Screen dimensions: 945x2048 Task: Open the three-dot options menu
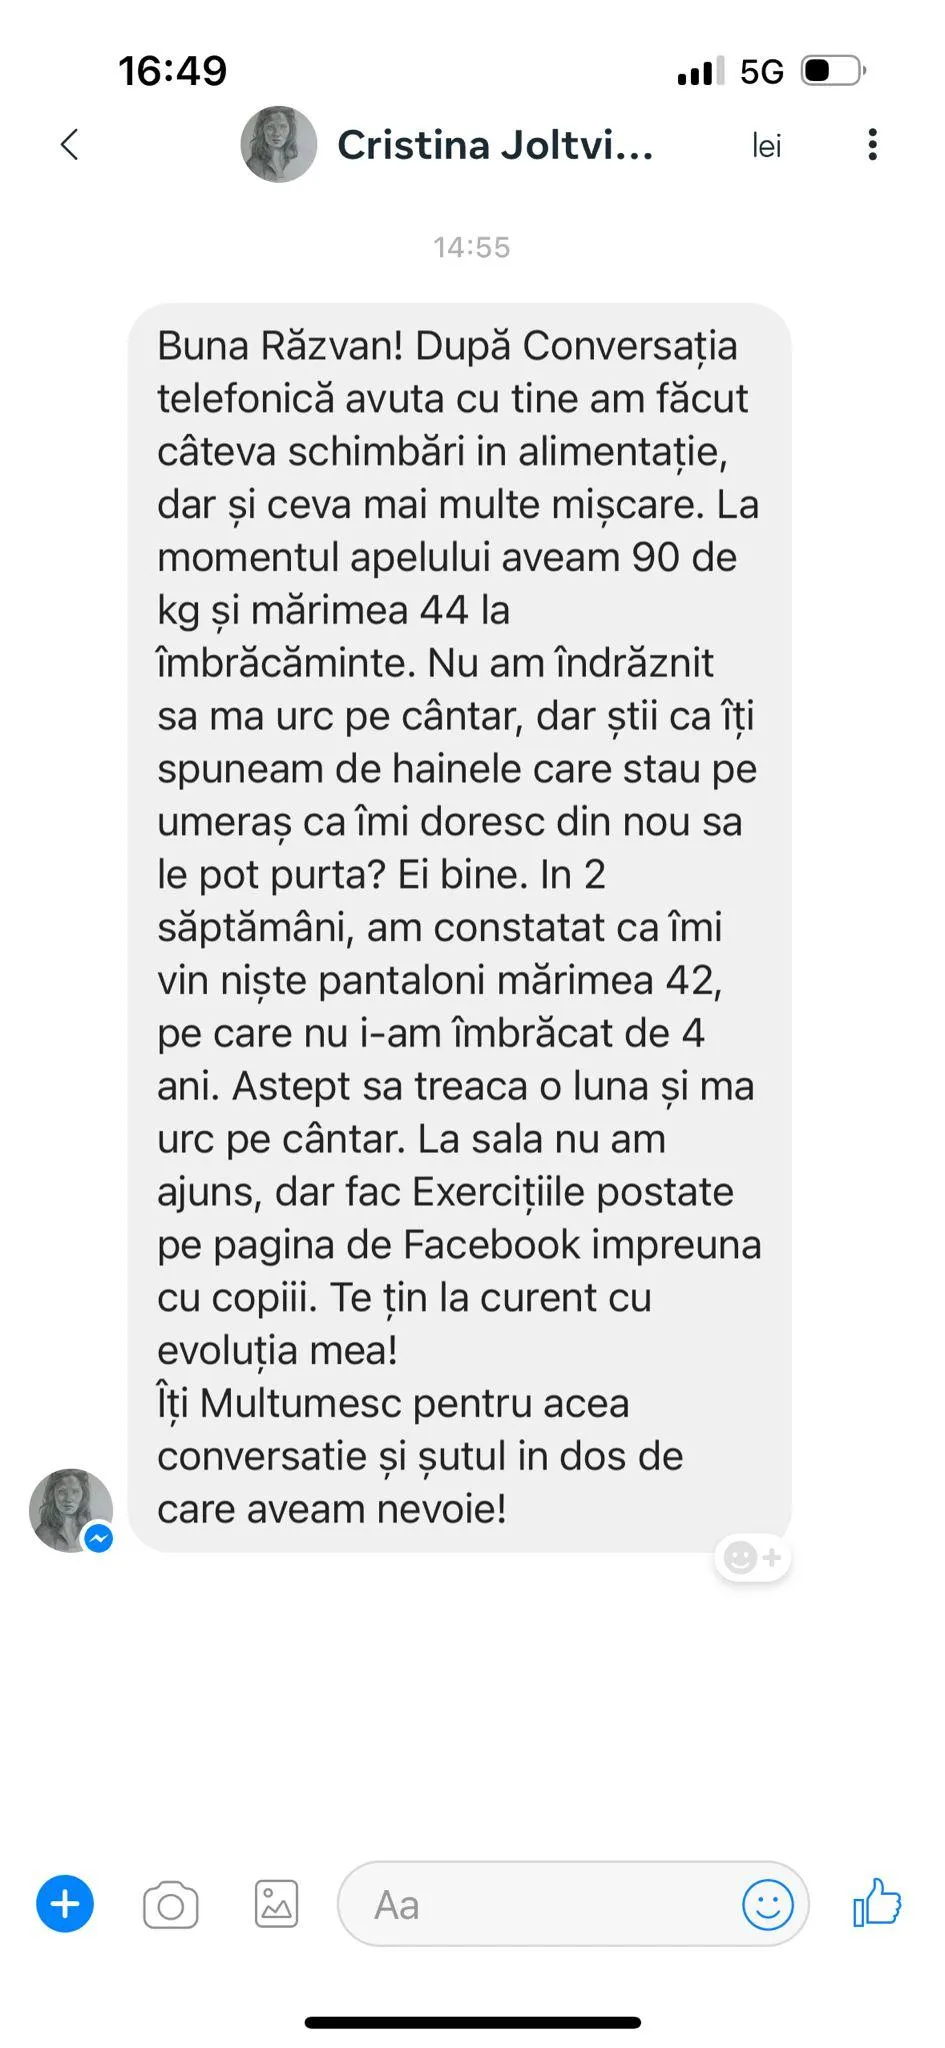click(873, 145)
